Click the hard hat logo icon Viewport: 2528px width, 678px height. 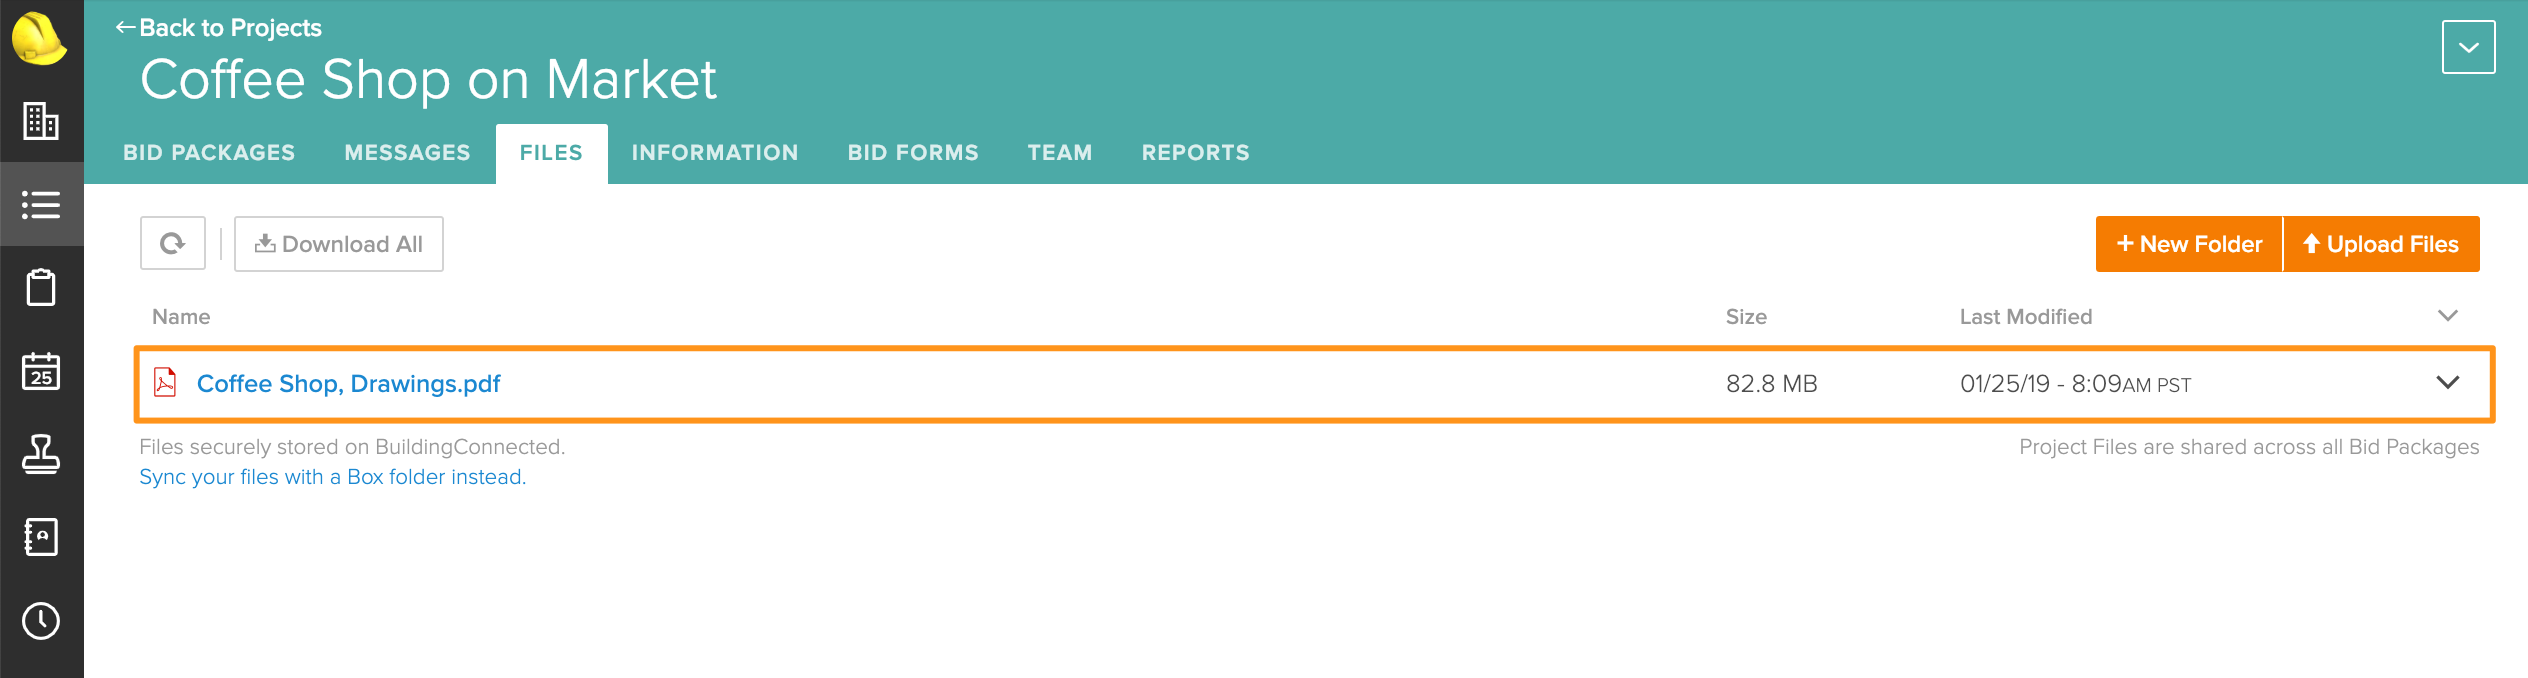pyautogui.click(x=39, y=39)
